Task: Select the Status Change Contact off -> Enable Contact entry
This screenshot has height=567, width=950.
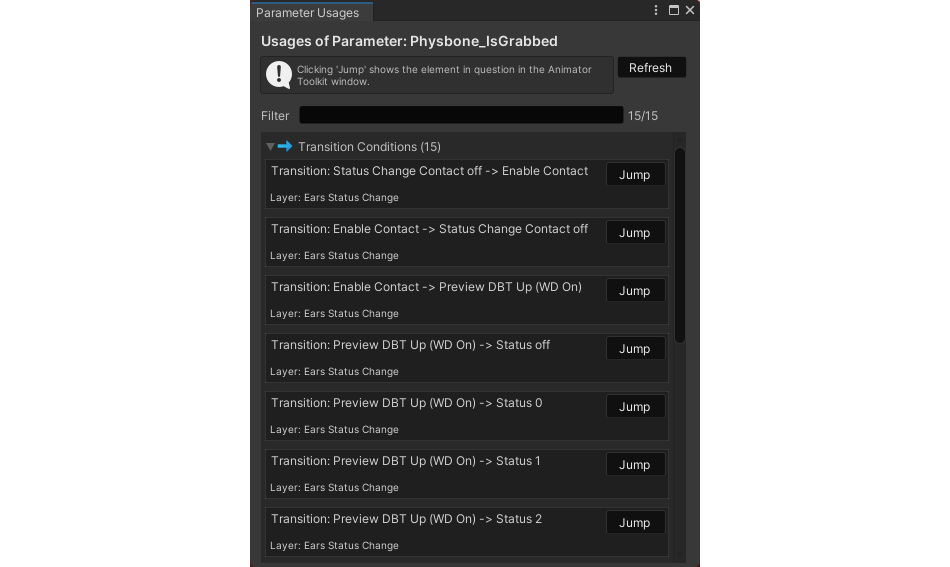Action: [467, 184]
